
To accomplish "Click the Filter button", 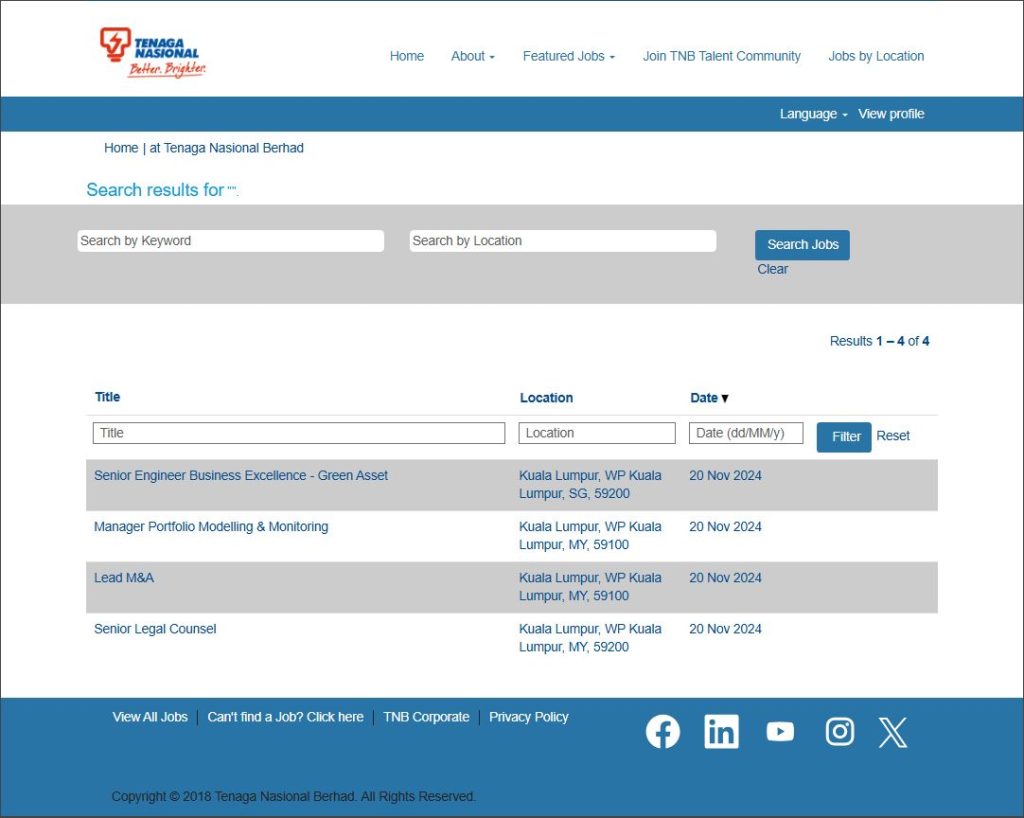I will point(844,437).
